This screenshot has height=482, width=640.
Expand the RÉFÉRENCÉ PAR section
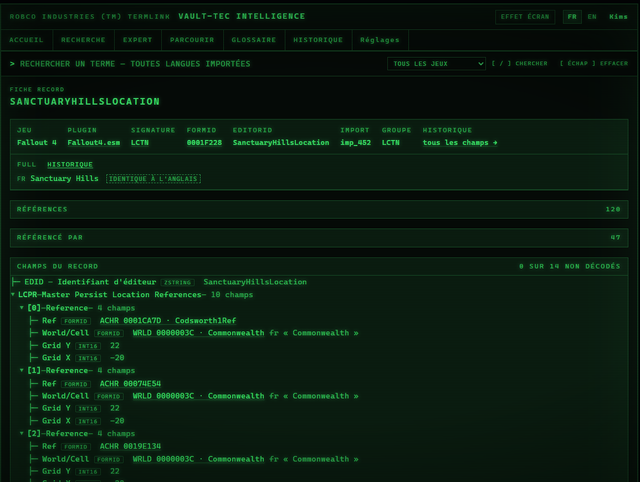coord(319,238)
